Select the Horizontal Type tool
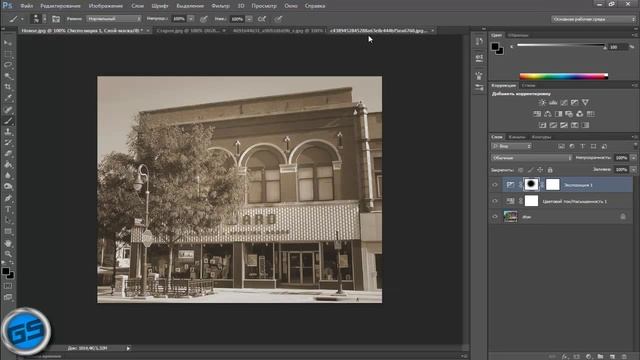The height and width of the screenshot is (360, 640). [x=8, y=209]
